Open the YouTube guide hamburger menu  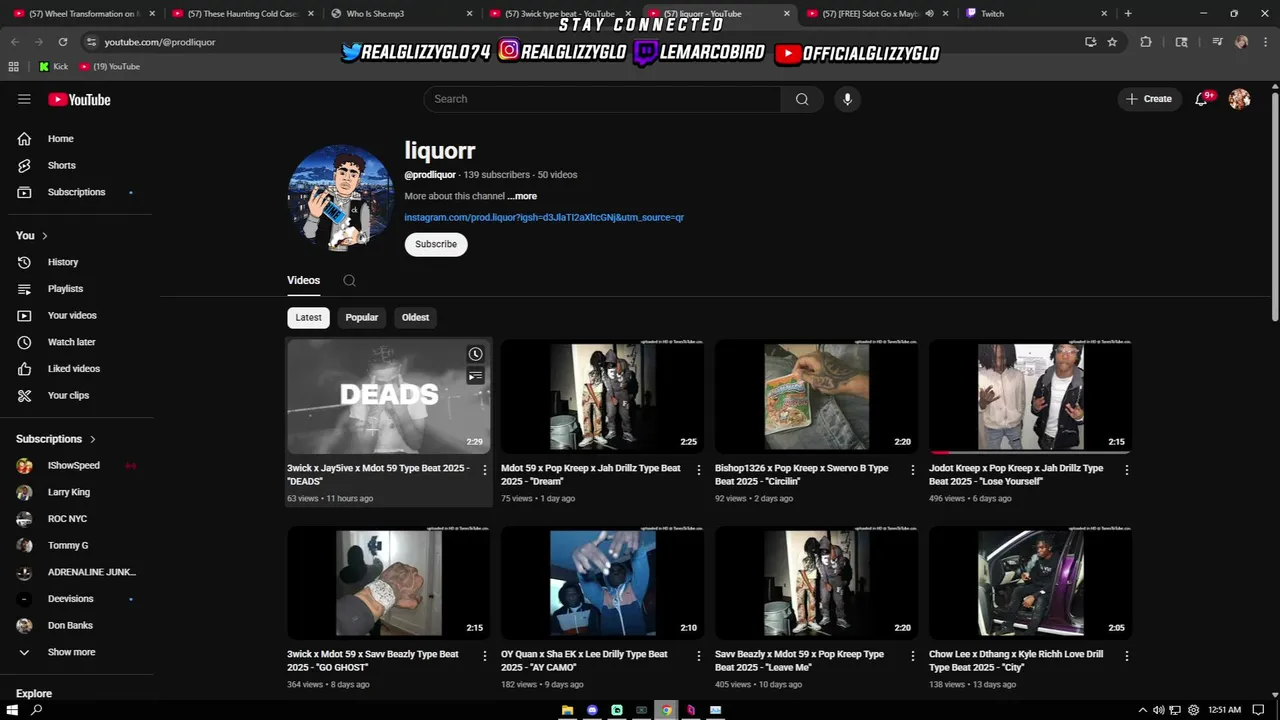[24, 99]
